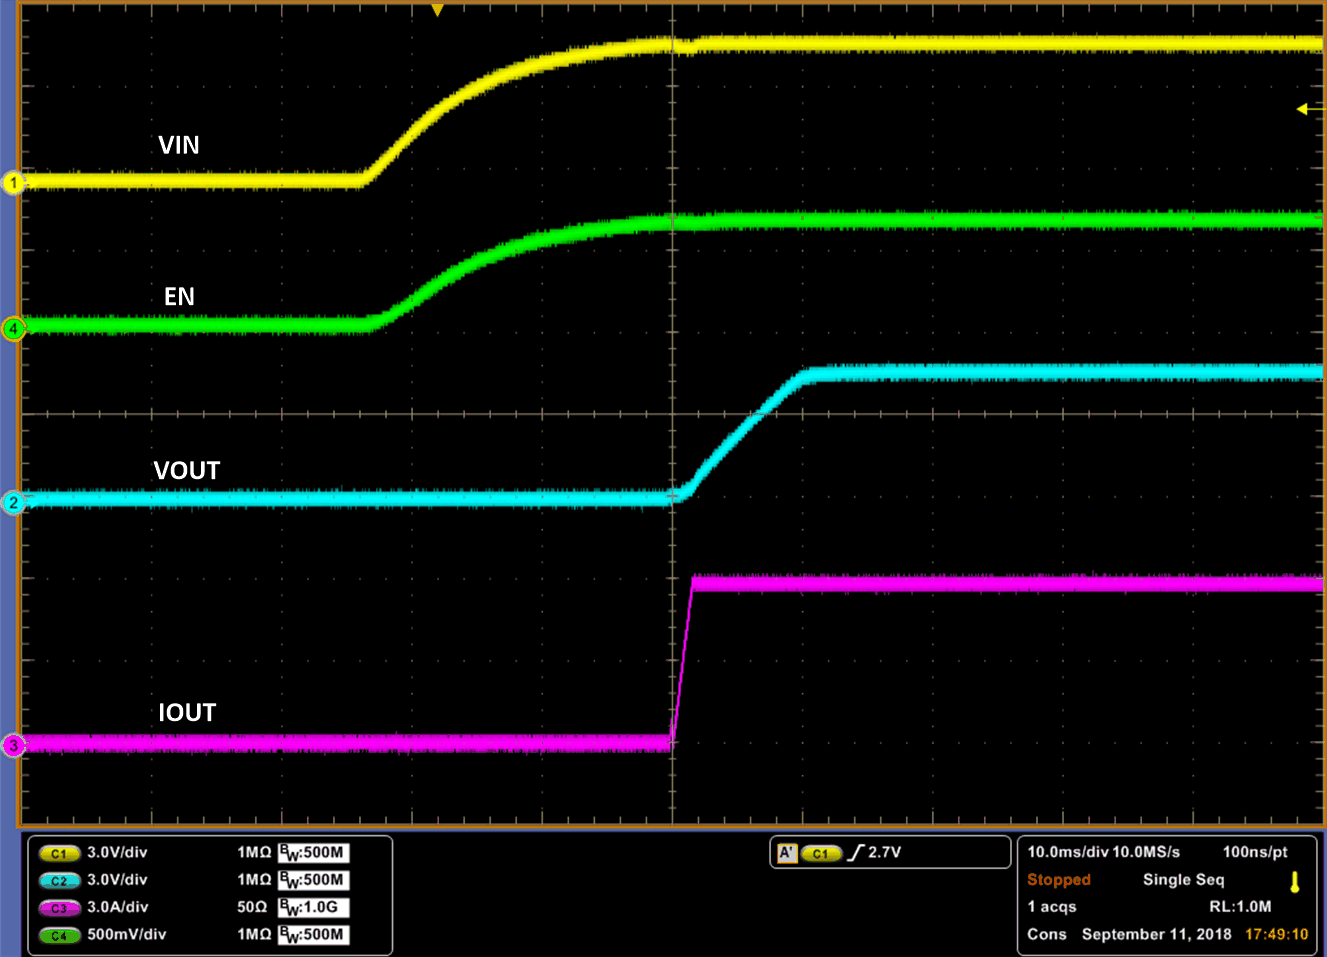Click the Single Seq acquisition mode label
The image size is (1327, 957).
1183,880
